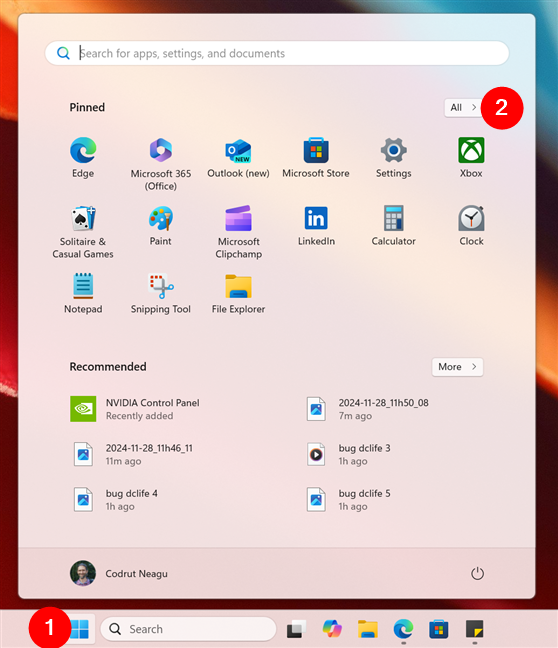
Task: Open Microsoft Store from pinned apps
Action: tap(316, 157)
